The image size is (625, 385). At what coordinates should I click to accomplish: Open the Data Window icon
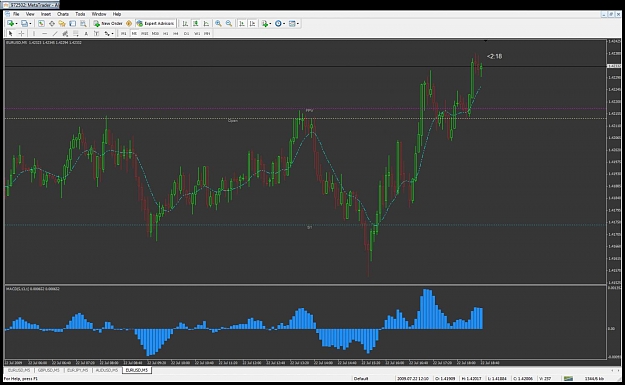pos(52,24)
